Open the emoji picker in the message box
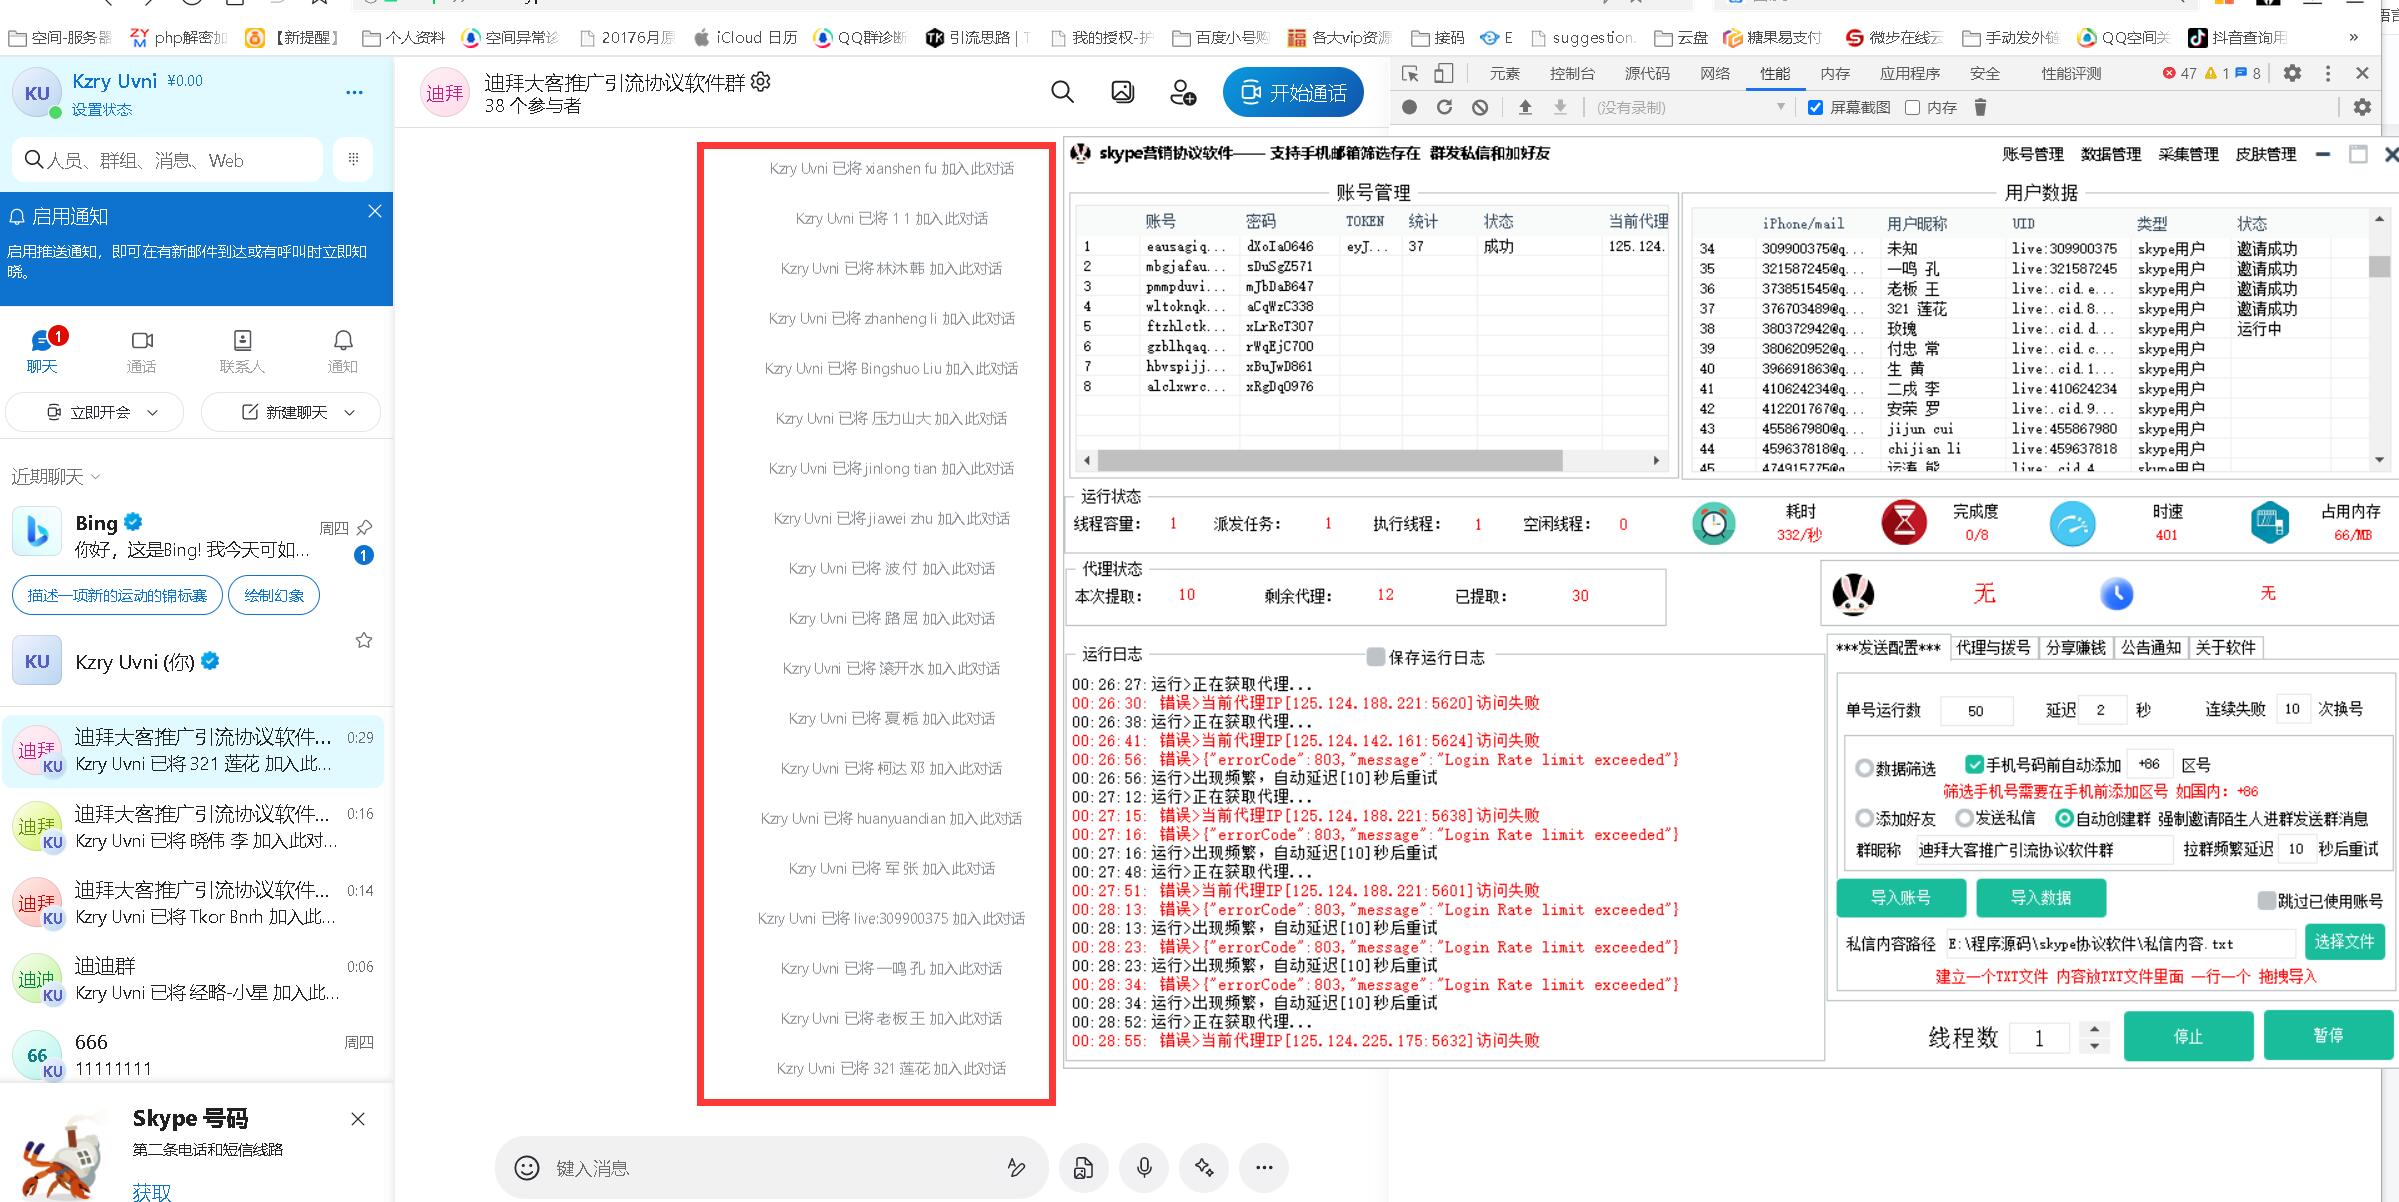The image size is (2399, 1202). 527,1168
